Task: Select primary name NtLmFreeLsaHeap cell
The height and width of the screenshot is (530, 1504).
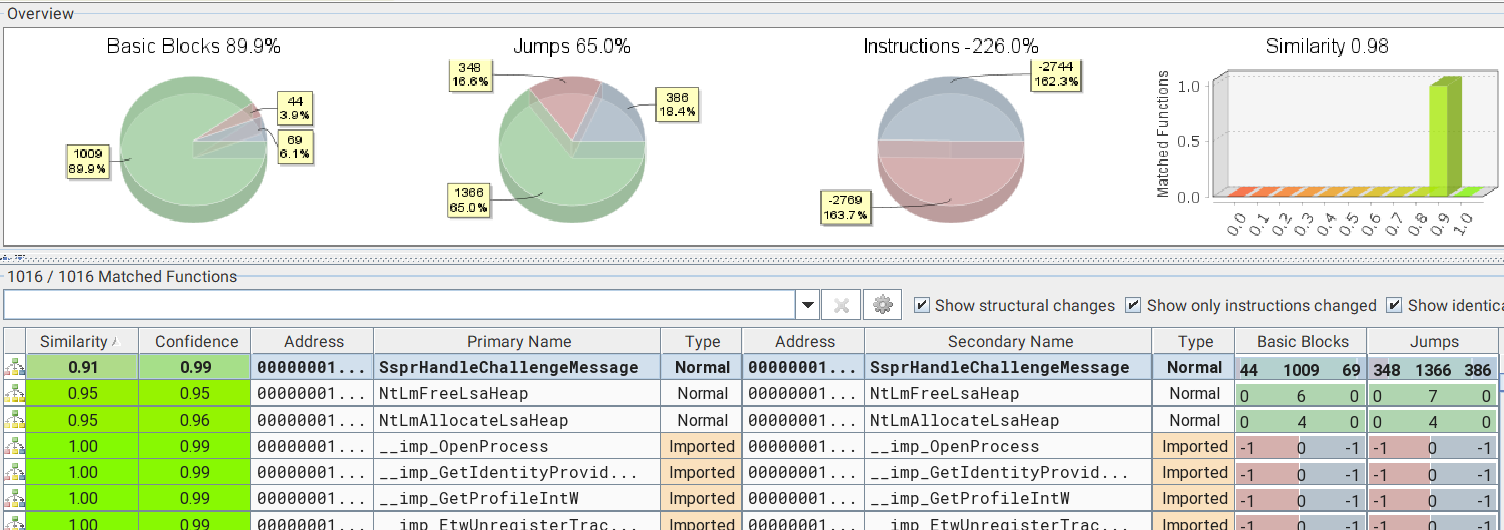Action: point(517,394)
